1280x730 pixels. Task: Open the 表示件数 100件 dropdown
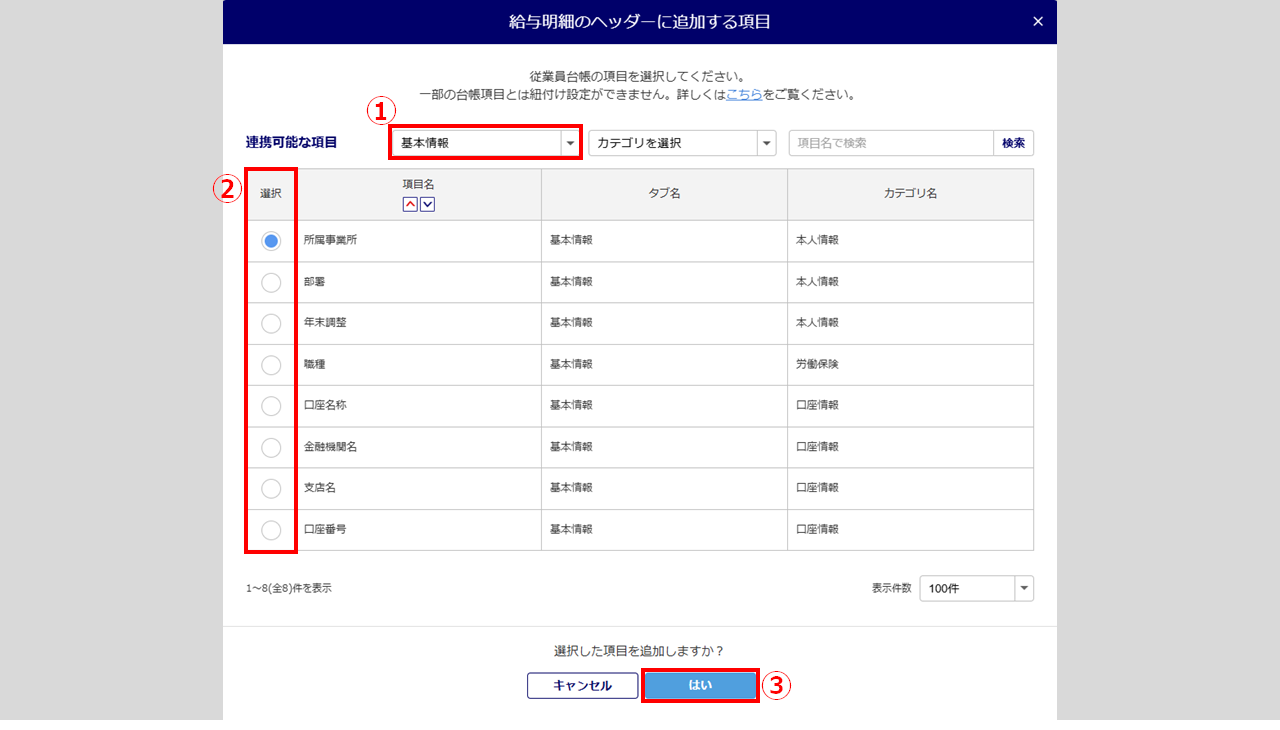point(976,588)
